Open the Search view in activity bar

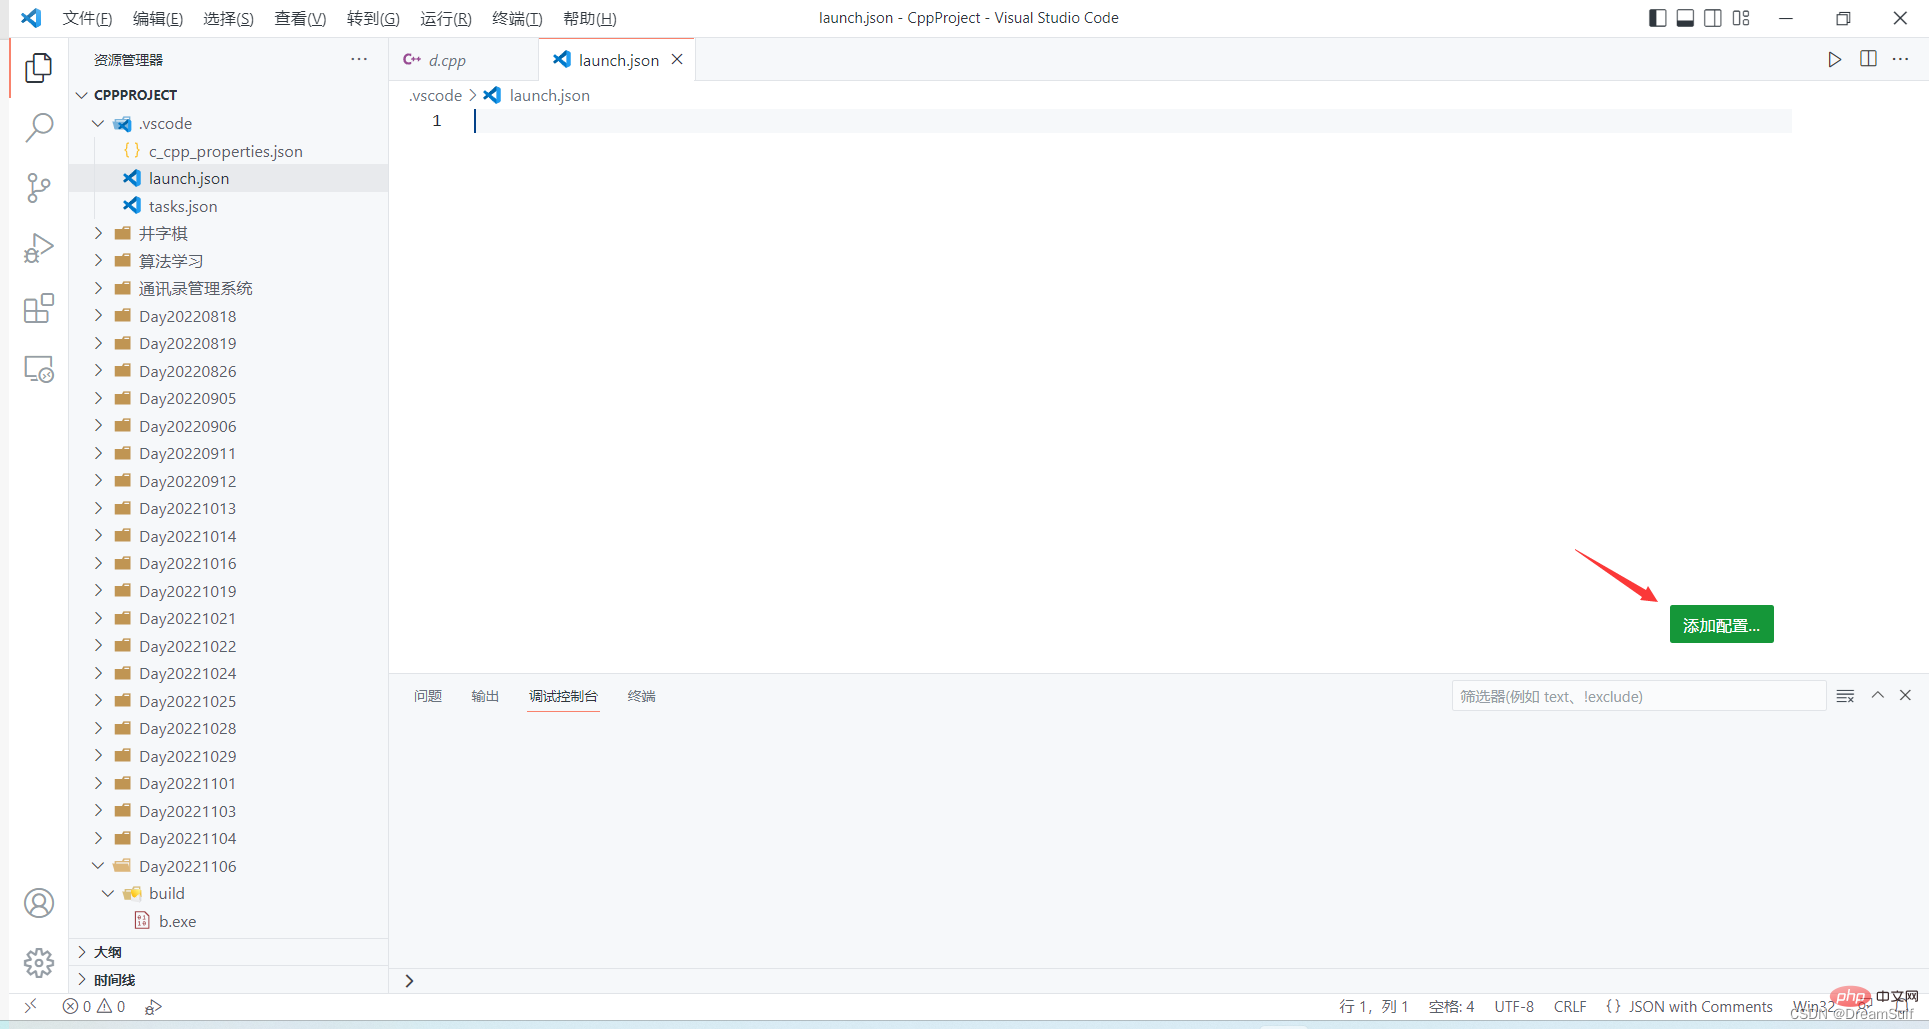pos(38,127)
